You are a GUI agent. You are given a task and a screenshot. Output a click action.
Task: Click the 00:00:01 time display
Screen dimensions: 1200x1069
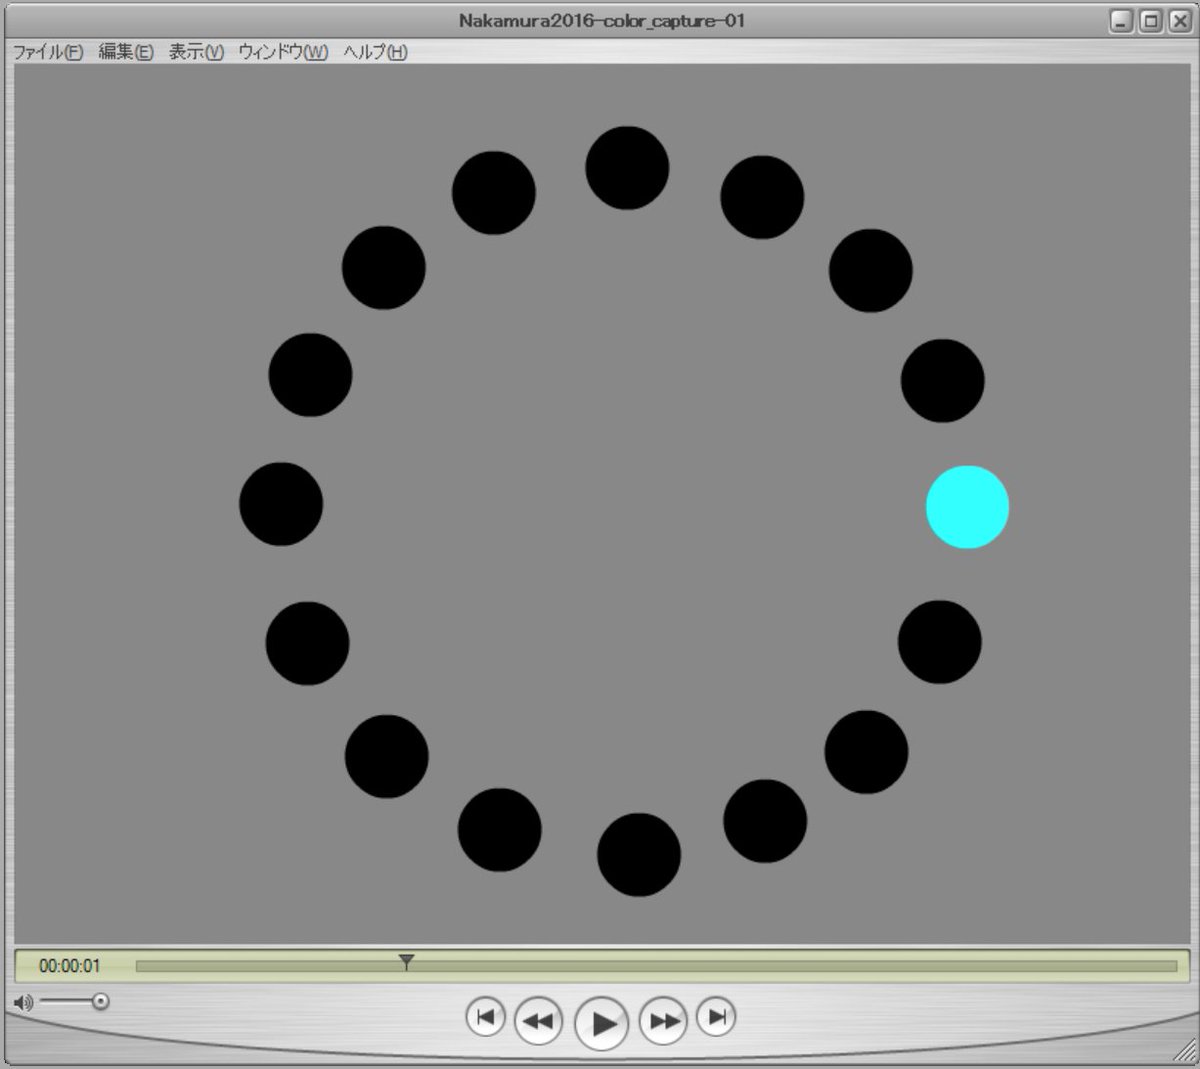click(x=70, y=966)
